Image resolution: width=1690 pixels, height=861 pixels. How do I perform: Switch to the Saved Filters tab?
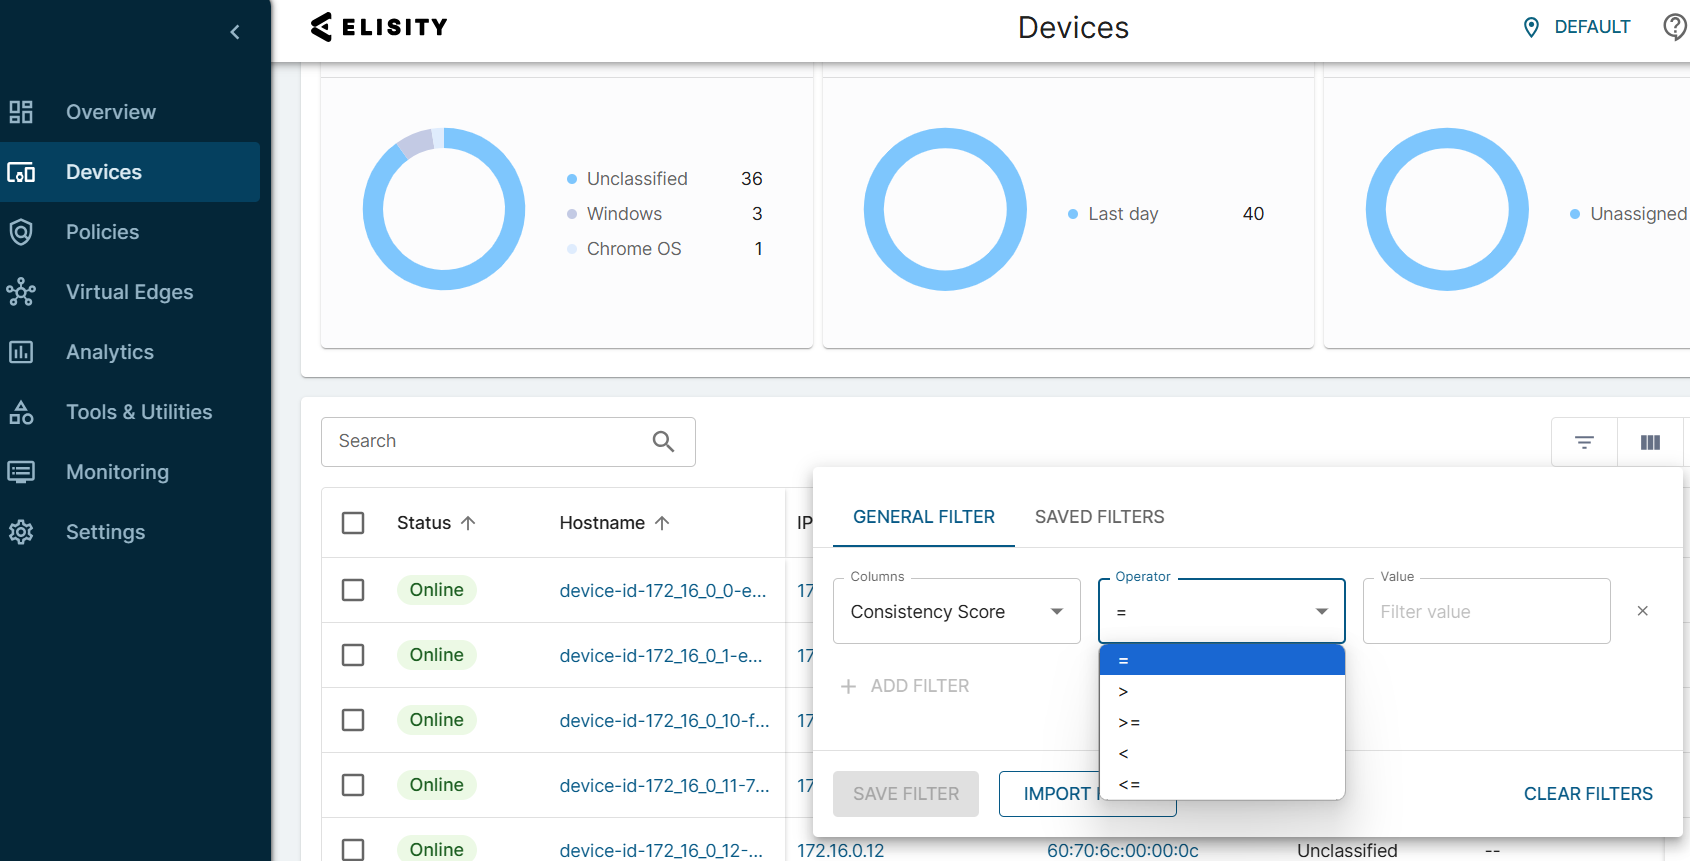coord(1099,517)
